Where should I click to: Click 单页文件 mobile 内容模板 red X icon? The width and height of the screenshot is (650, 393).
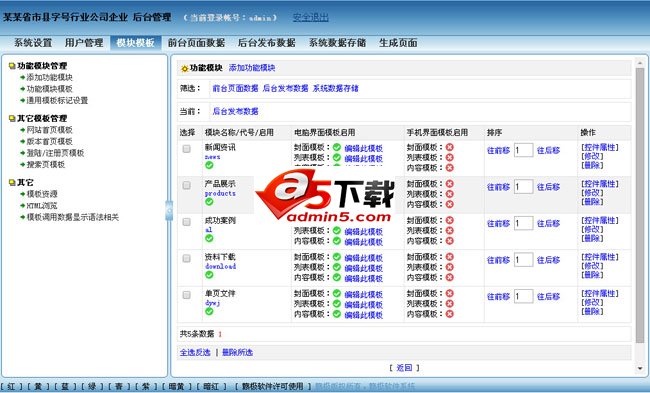point(450,314)
